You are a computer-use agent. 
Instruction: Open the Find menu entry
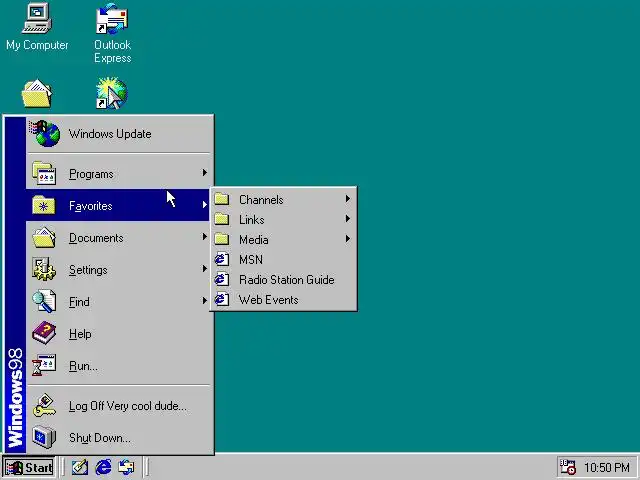pos(118,301)
